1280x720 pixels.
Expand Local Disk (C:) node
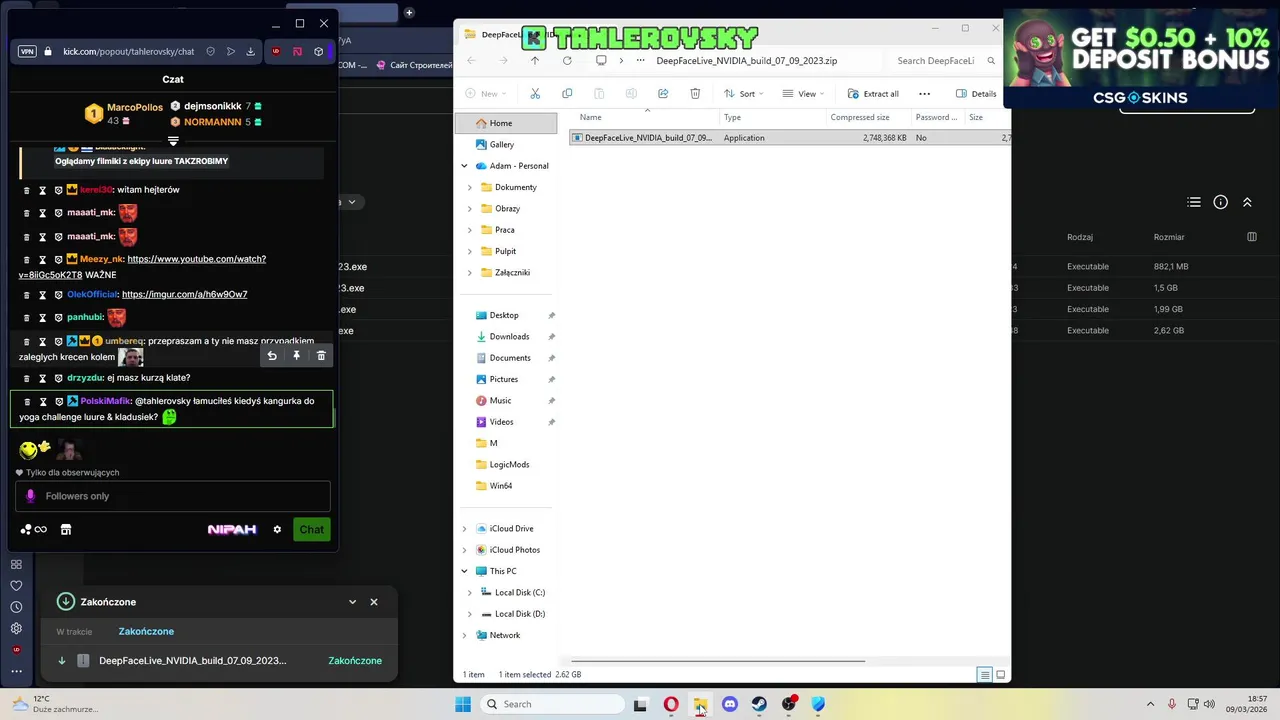(470, 592)
